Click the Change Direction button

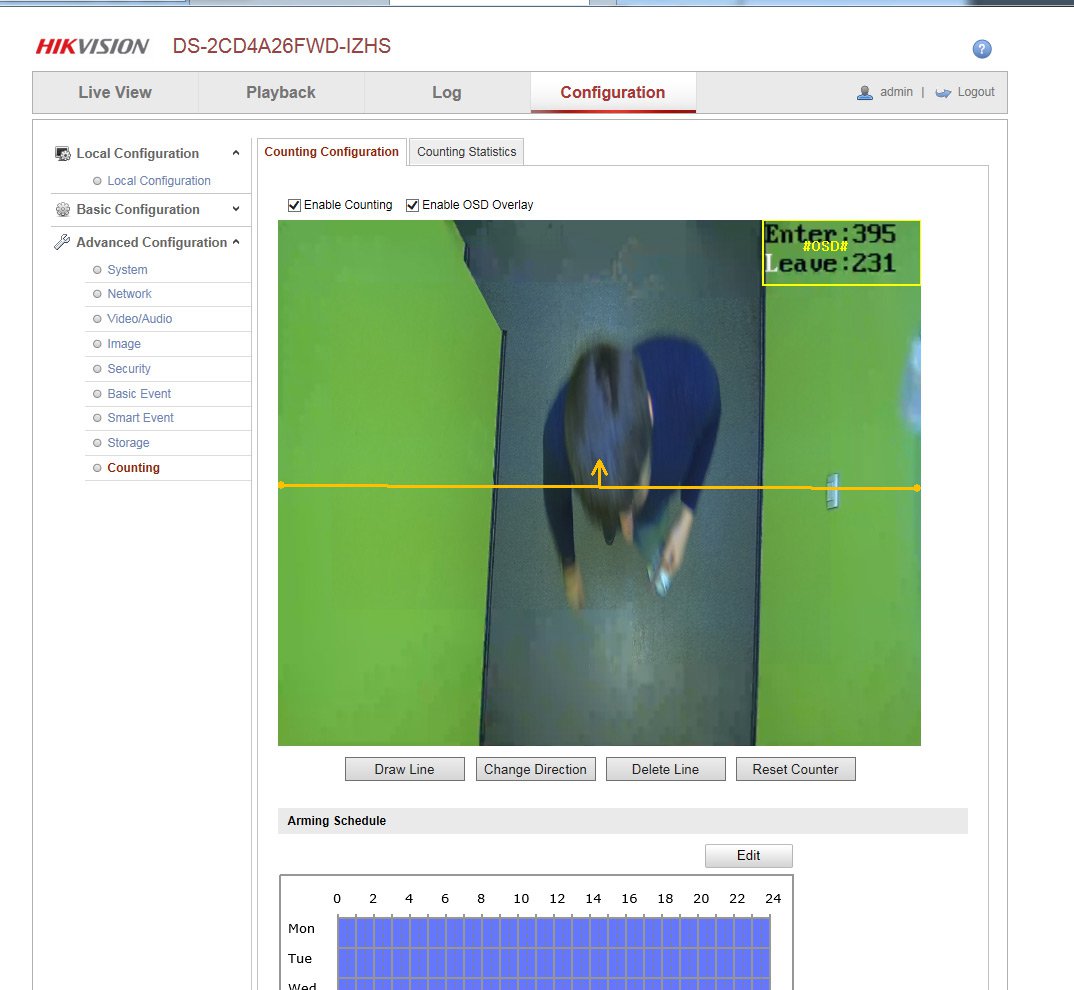(535, 769)
